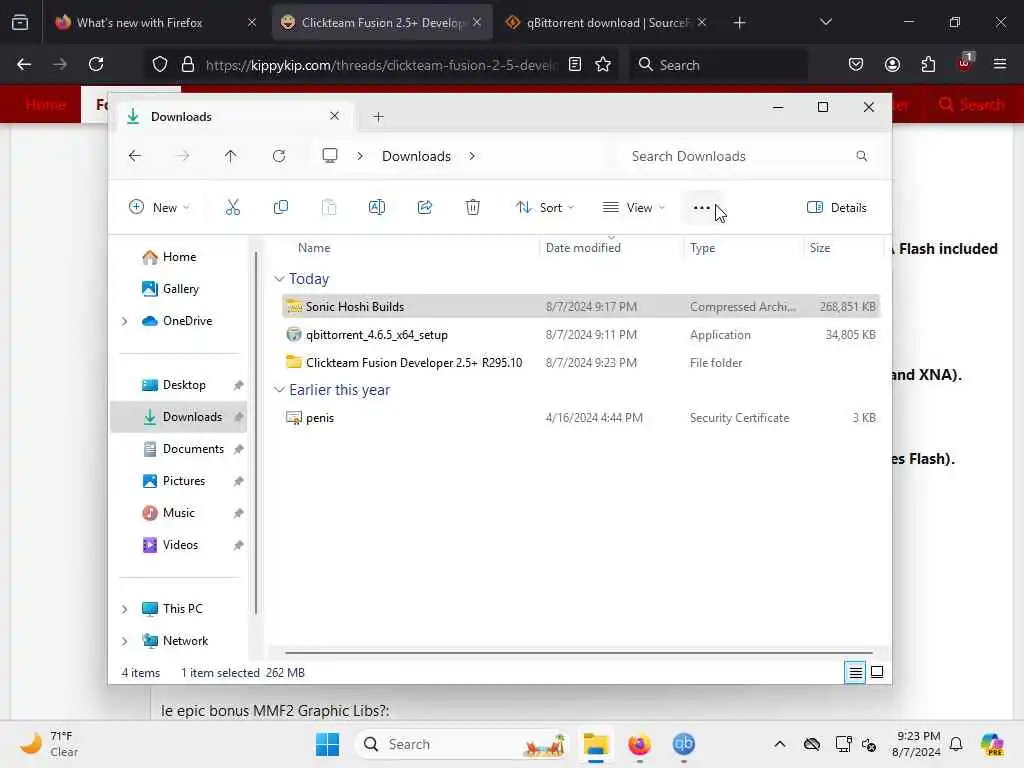
Task: Click the PC icon in the address bar
Action: 330,156
